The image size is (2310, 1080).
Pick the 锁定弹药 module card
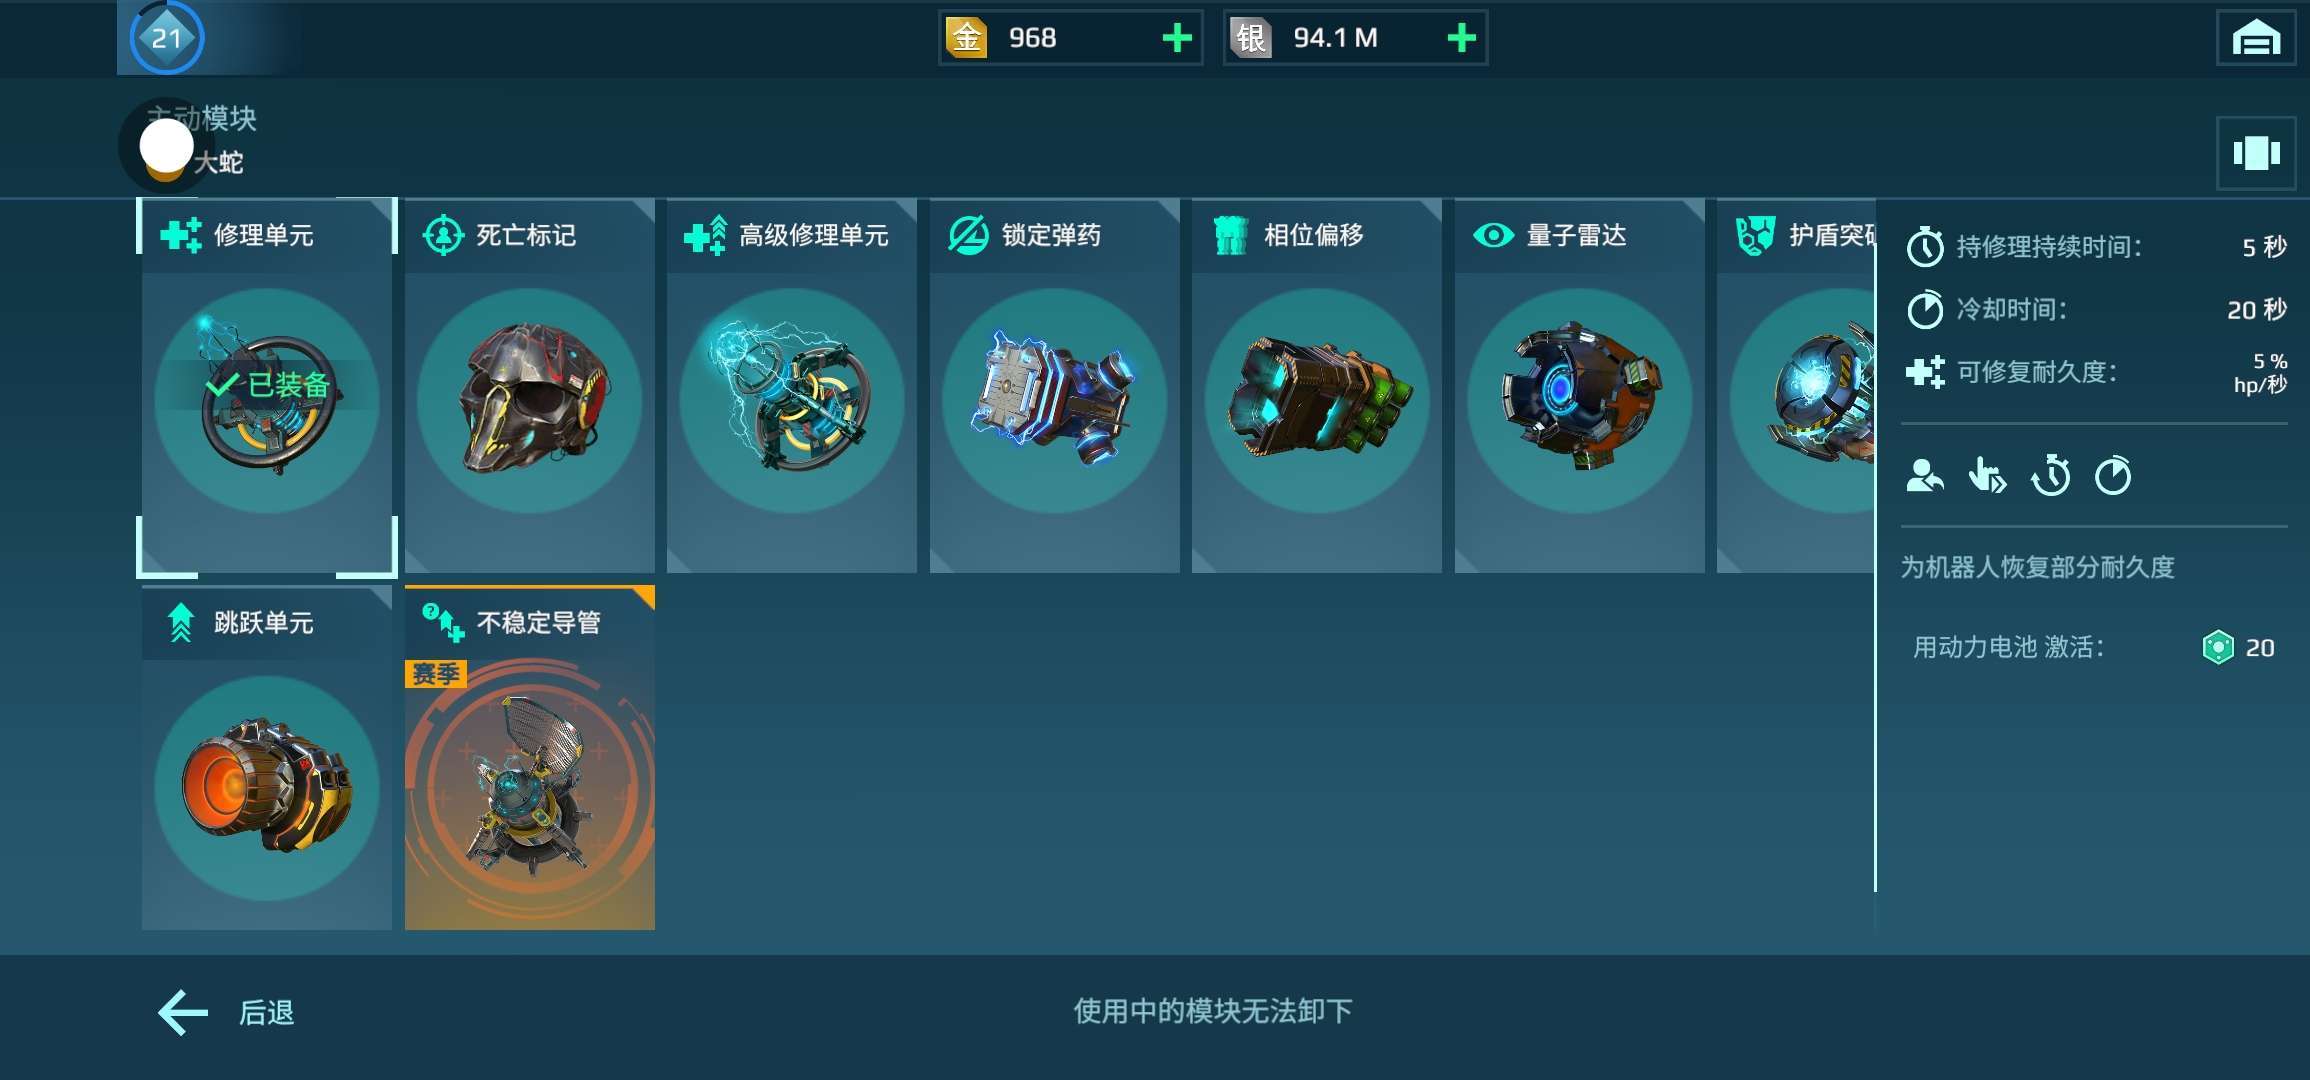[x=1055, y=386]
